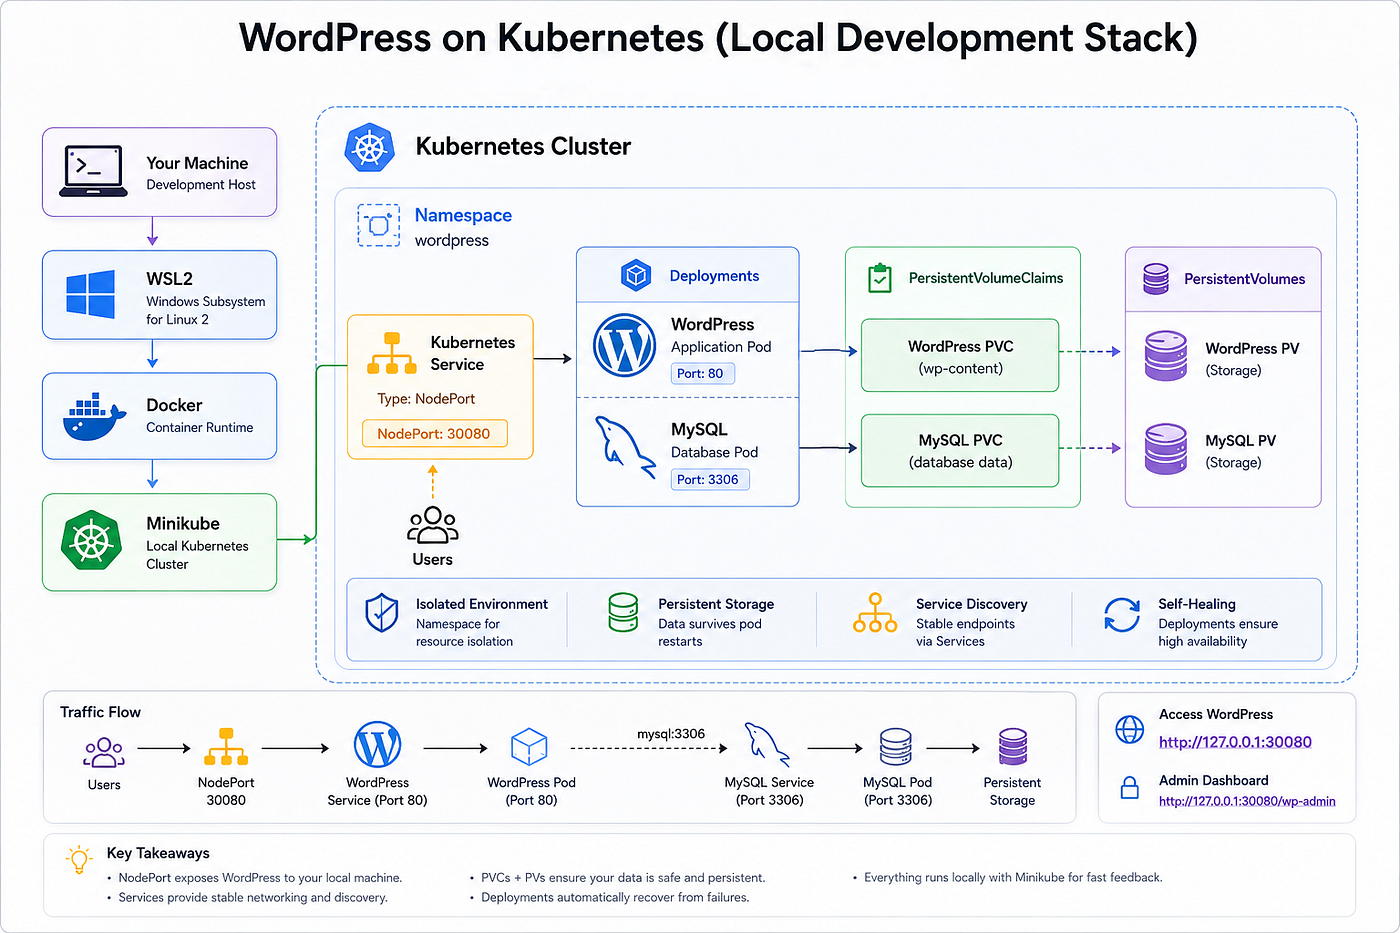Viewport: 1400px width, 933px height.
Task: Click the "PersistentVolumeClaims" header label
Action: [x=986, y=278]
